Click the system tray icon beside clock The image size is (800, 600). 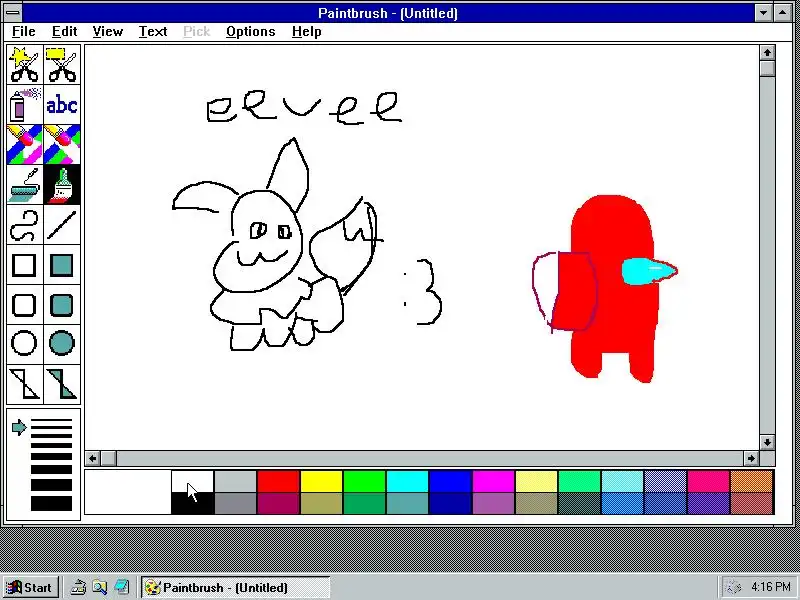(734, 587)
